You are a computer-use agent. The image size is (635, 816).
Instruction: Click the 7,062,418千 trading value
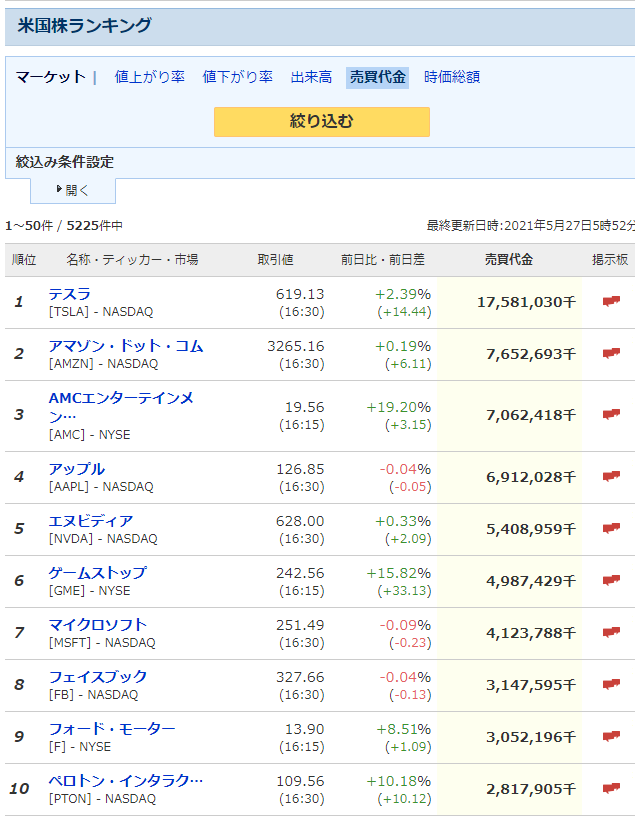[531, 415]
